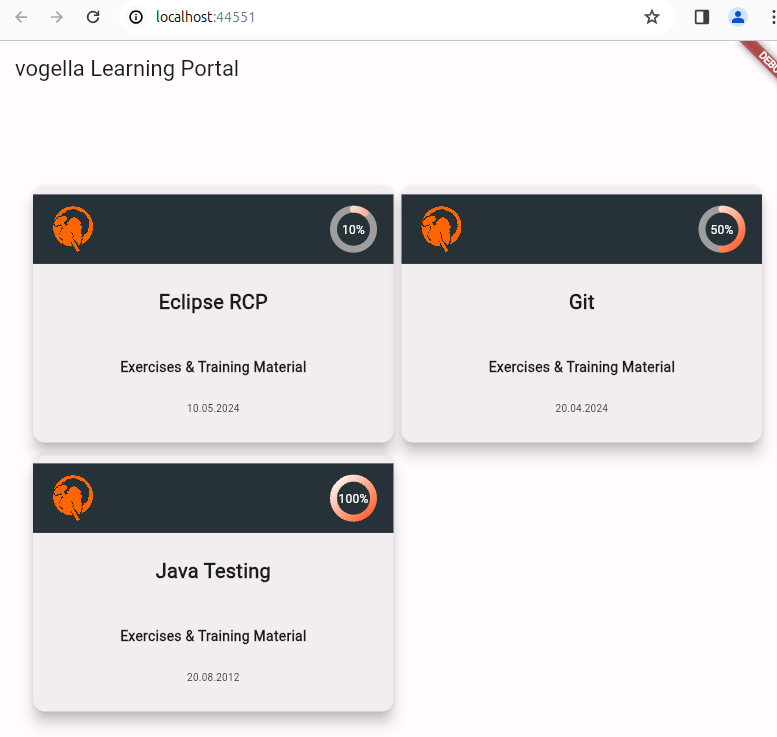
Task: Open the Chrome profile avatar
Action: [x=738, y=17]
